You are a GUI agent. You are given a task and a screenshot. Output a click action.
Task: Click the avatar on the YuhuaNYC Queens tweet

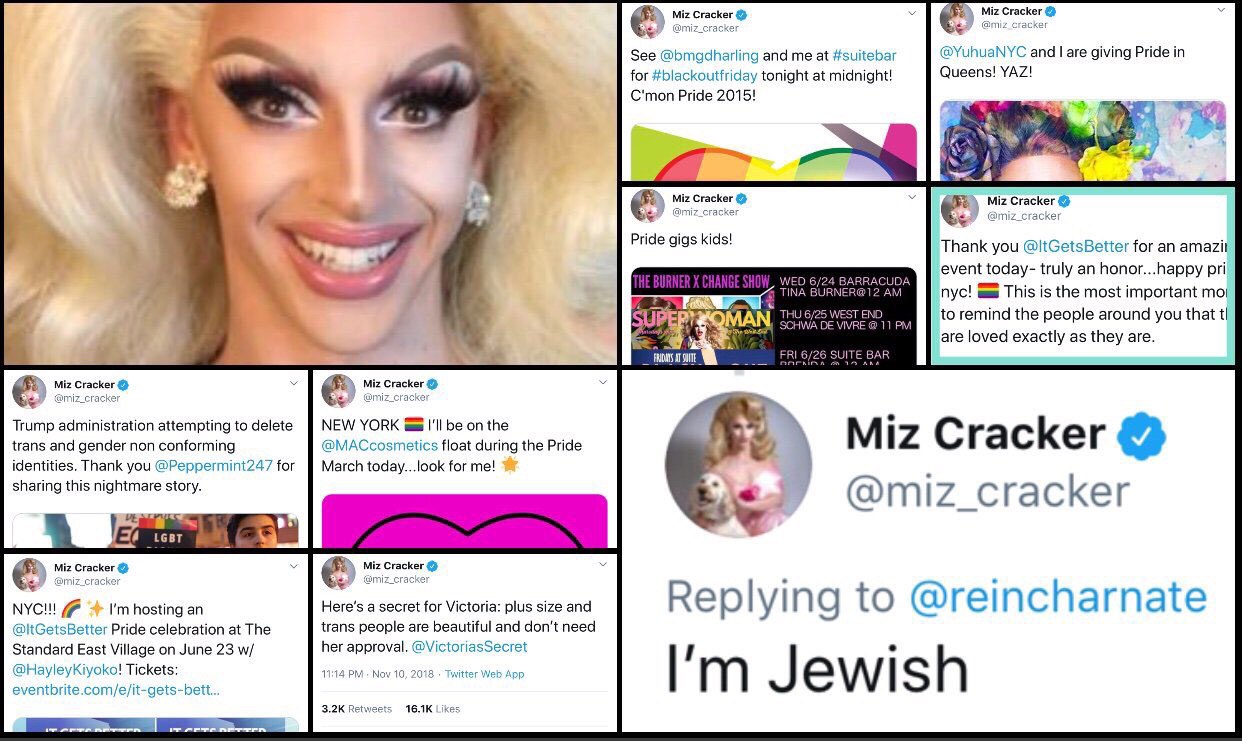[957, 18]
